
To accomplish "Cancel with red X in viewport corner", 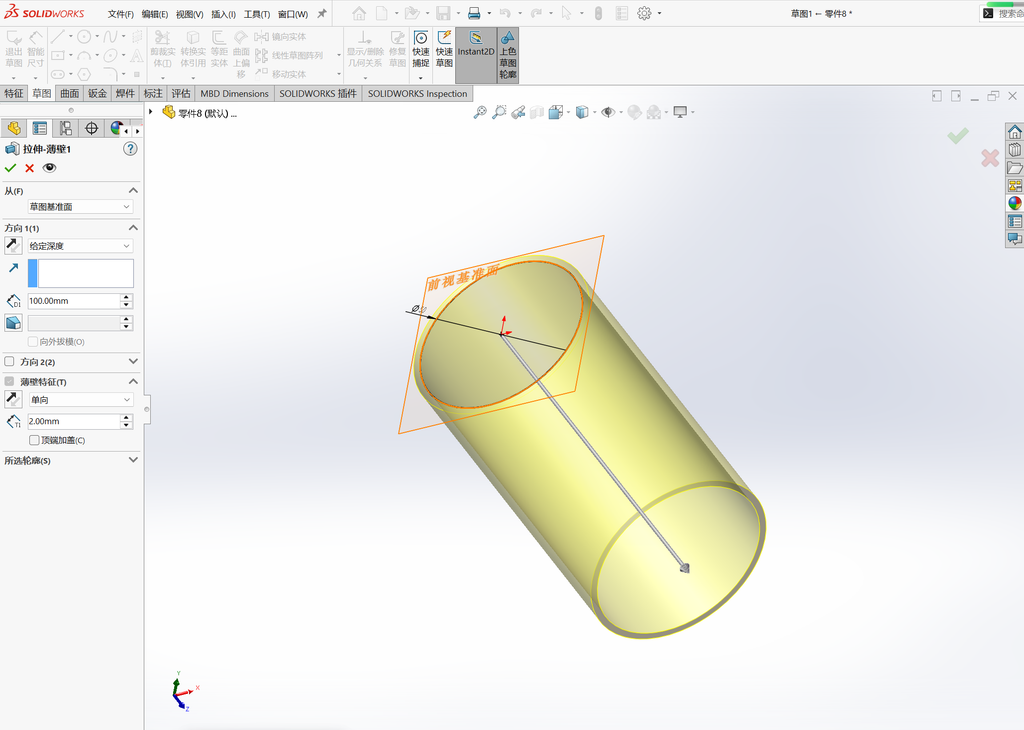I will (990, 157).
